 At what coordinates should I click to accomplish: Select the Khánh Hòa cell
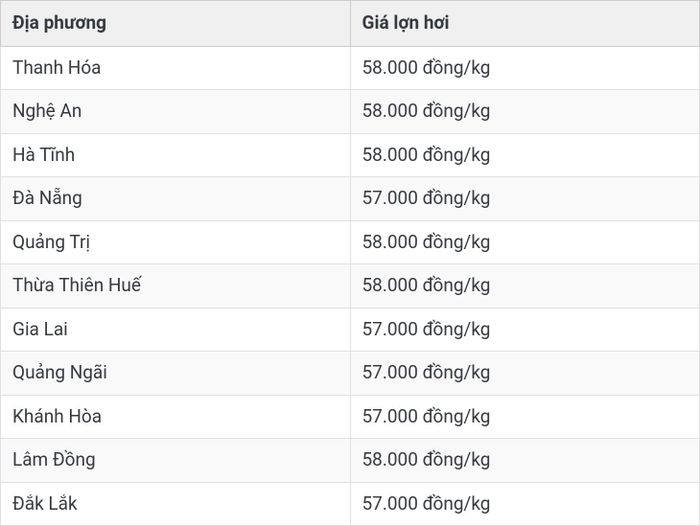coord(175,417)
